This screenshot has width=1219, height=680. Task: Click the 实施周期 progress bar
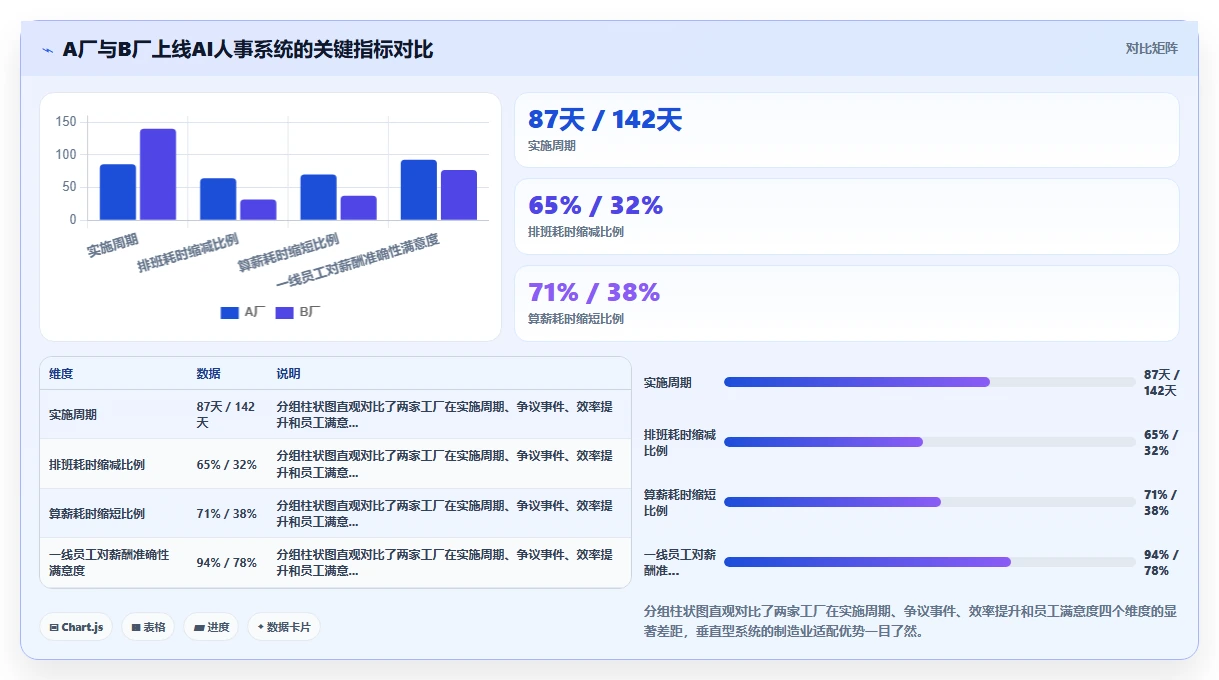930,382
